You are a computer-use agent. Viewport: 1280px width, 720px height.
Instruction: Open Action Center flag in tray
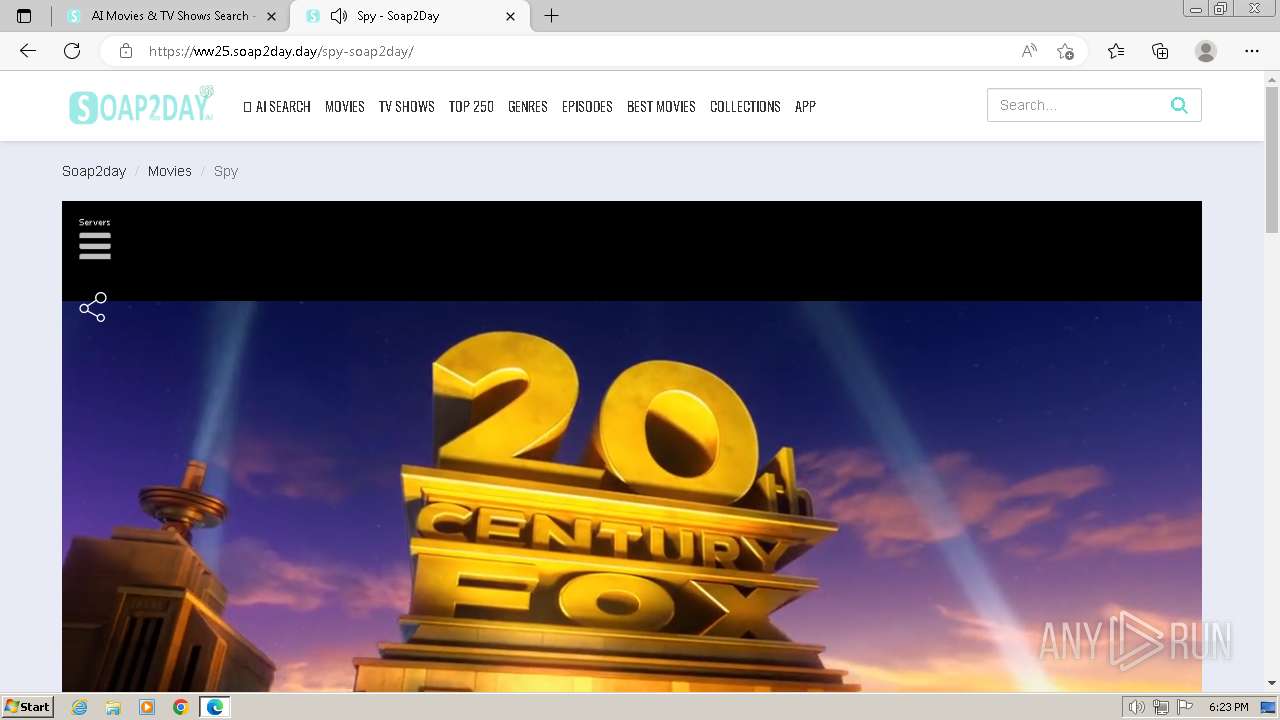point(1186,707)
